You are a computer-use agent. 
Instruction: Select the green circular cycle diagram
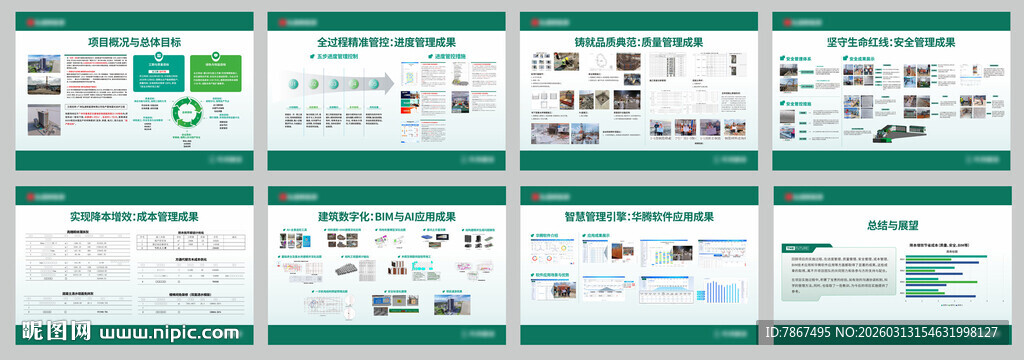[x=187, y=112]
